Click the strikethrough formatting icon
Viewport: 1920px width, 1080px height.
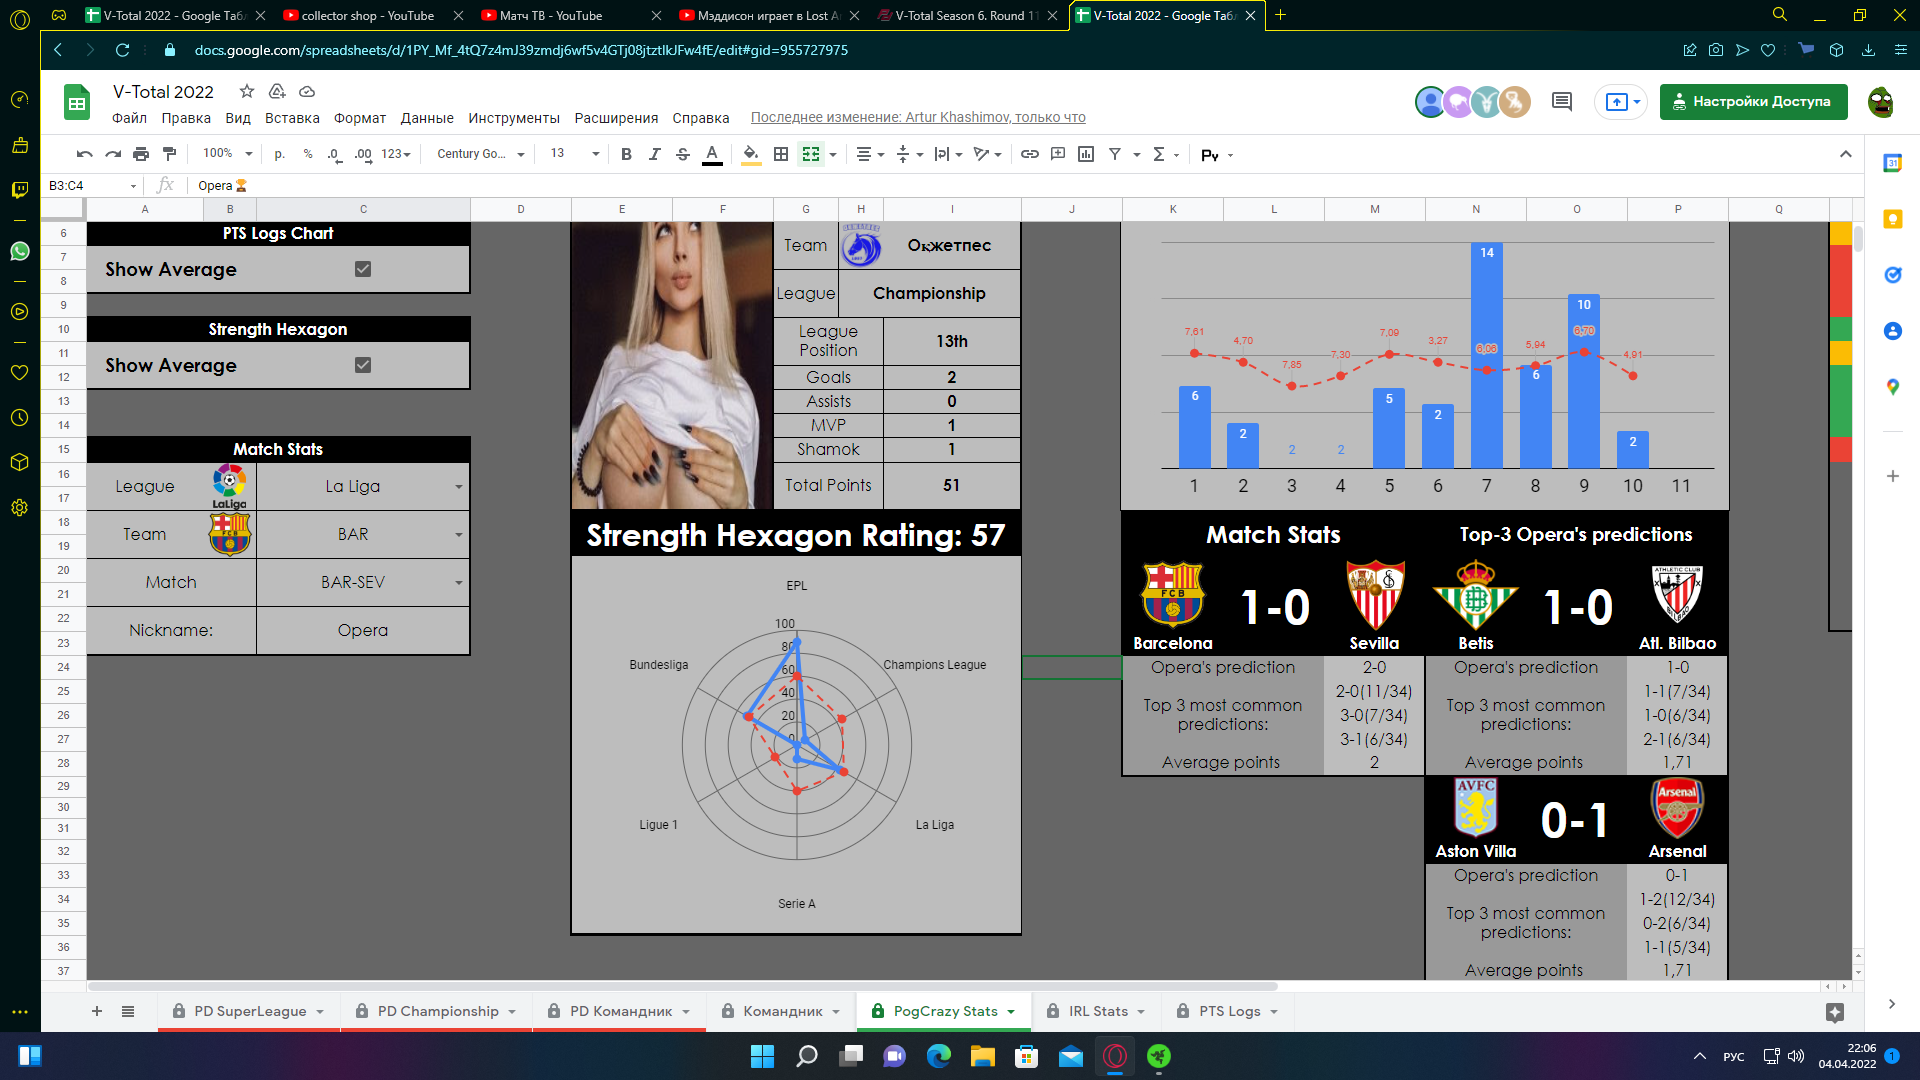point(683,154)
